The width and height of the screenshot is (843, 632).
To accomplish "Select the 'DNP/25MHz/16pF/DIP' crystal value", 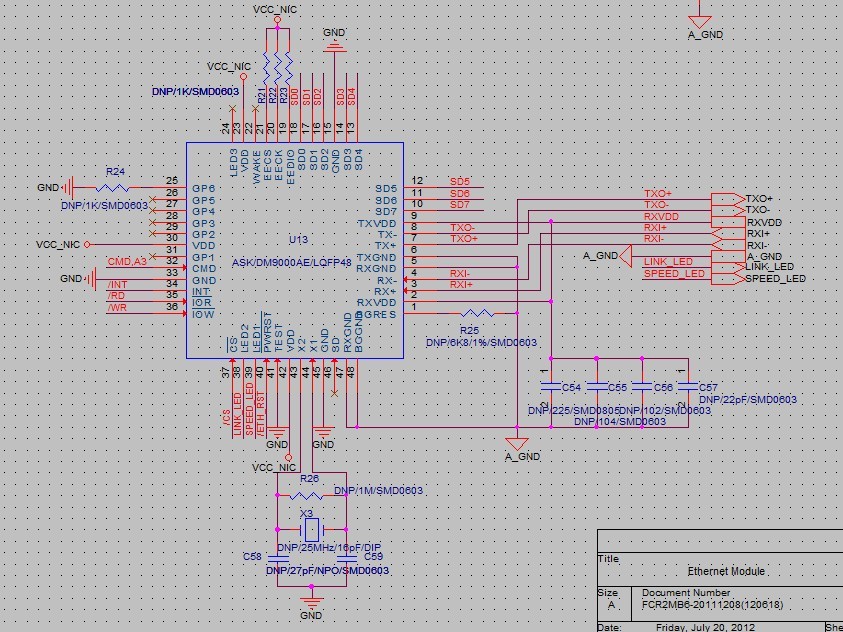I will coord(329,548).
